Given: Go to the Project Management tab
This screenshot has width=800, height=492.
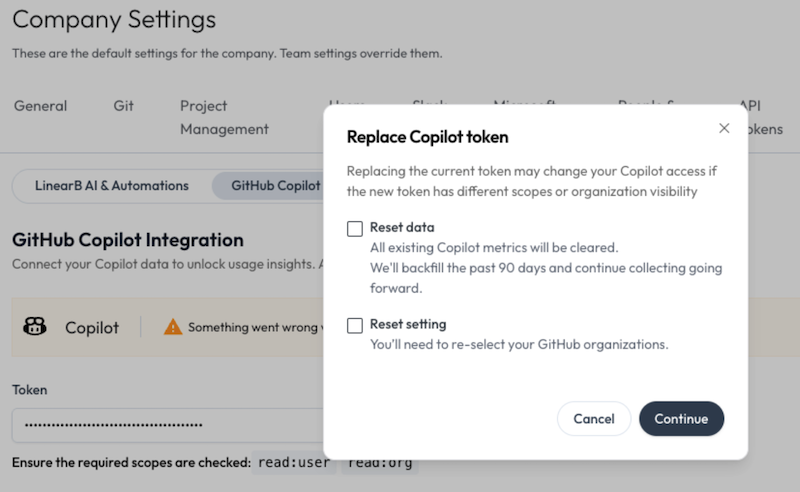Looking at the screenshot, I should pos(224,117).
